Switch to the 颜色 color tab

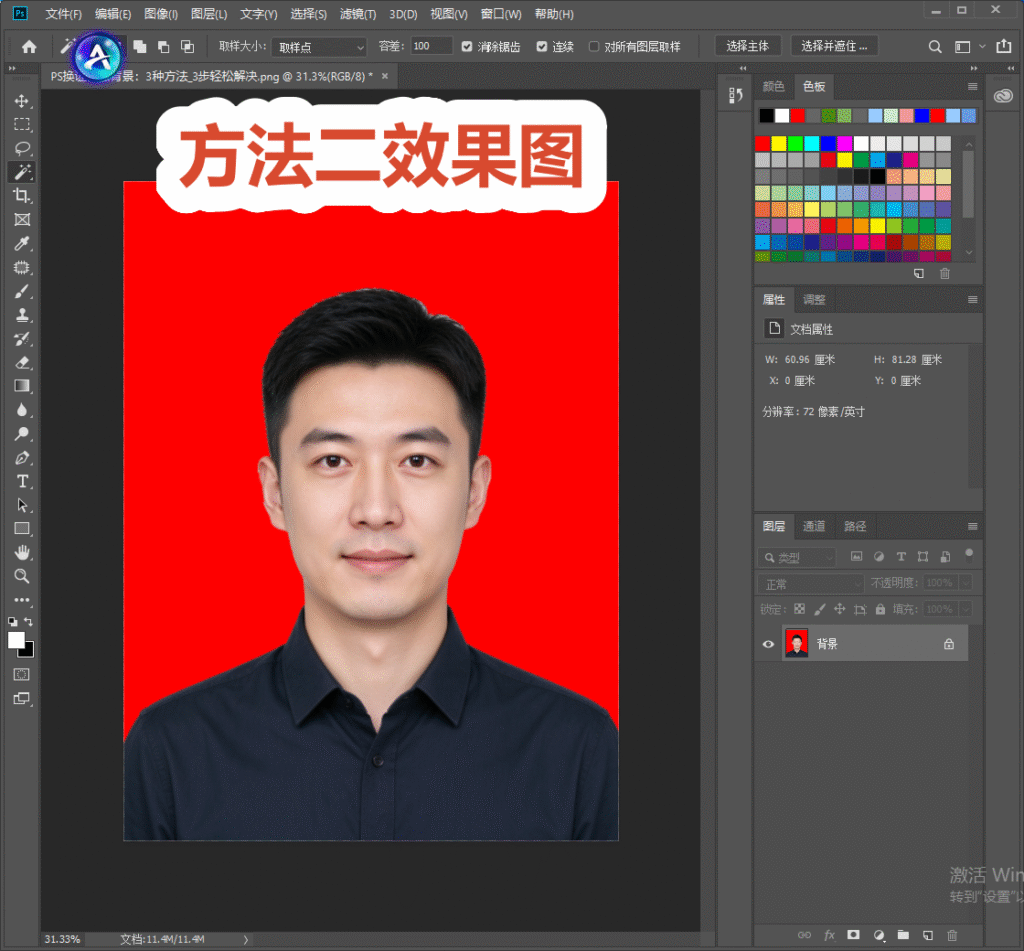(x=773, y=86)
